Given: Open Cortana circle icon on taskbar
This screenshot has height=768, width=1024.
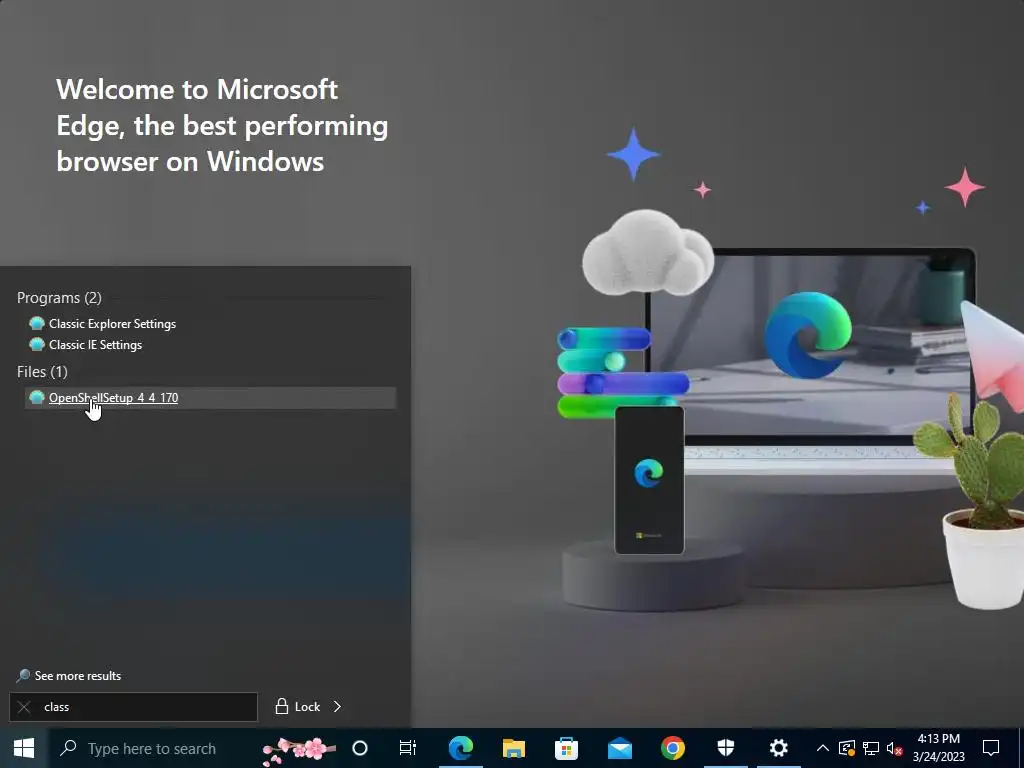Looking at the screenshot, I should click(x=360, y=748).
